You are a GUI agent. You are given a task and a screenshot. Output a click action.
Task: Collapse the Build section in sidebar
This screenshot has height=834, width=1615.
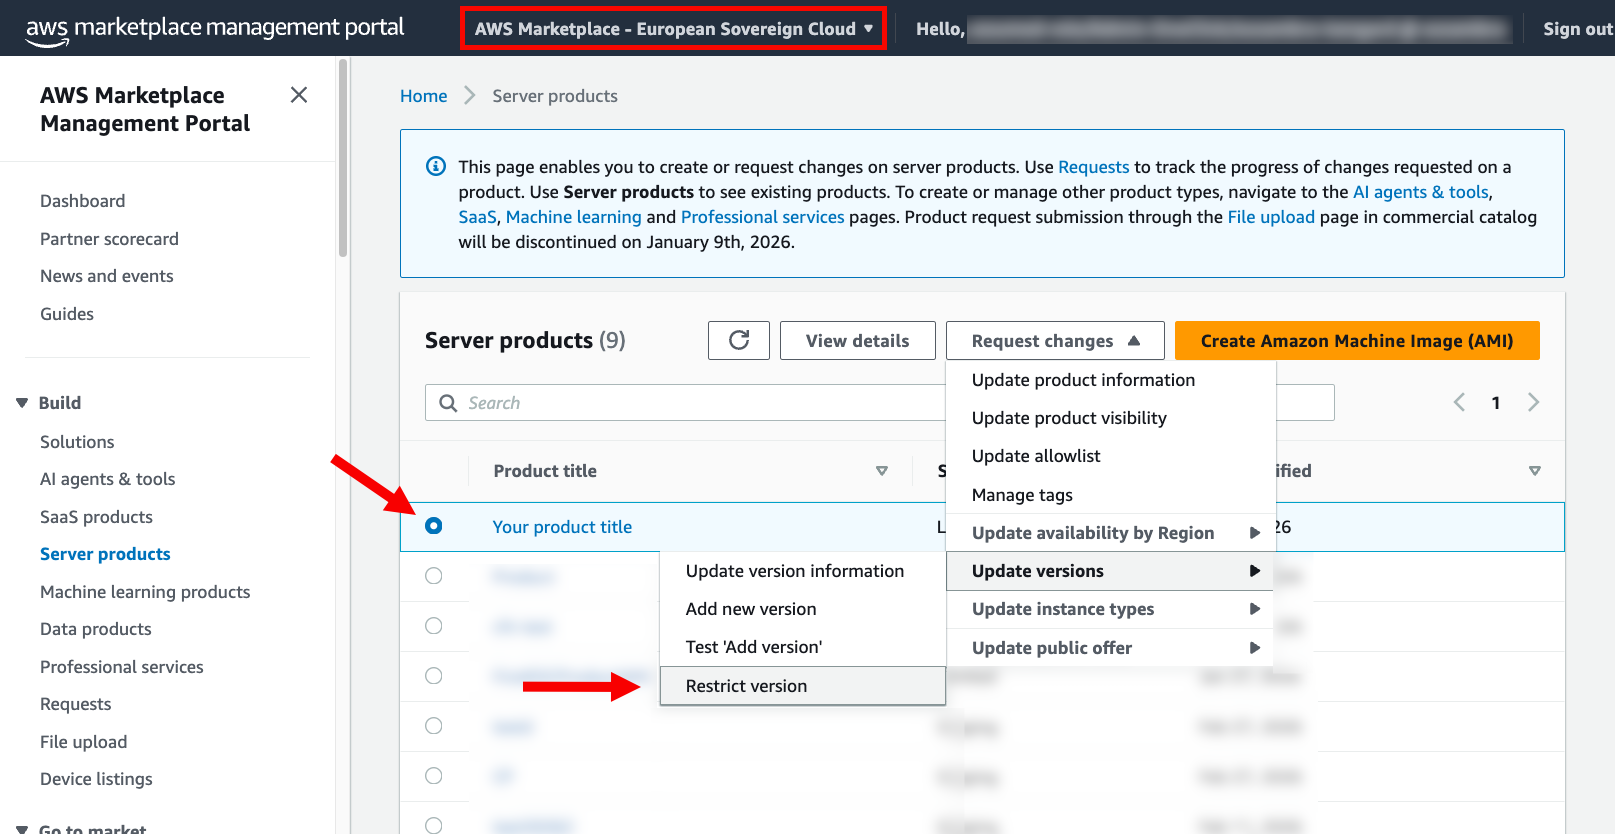click(22, 403)
